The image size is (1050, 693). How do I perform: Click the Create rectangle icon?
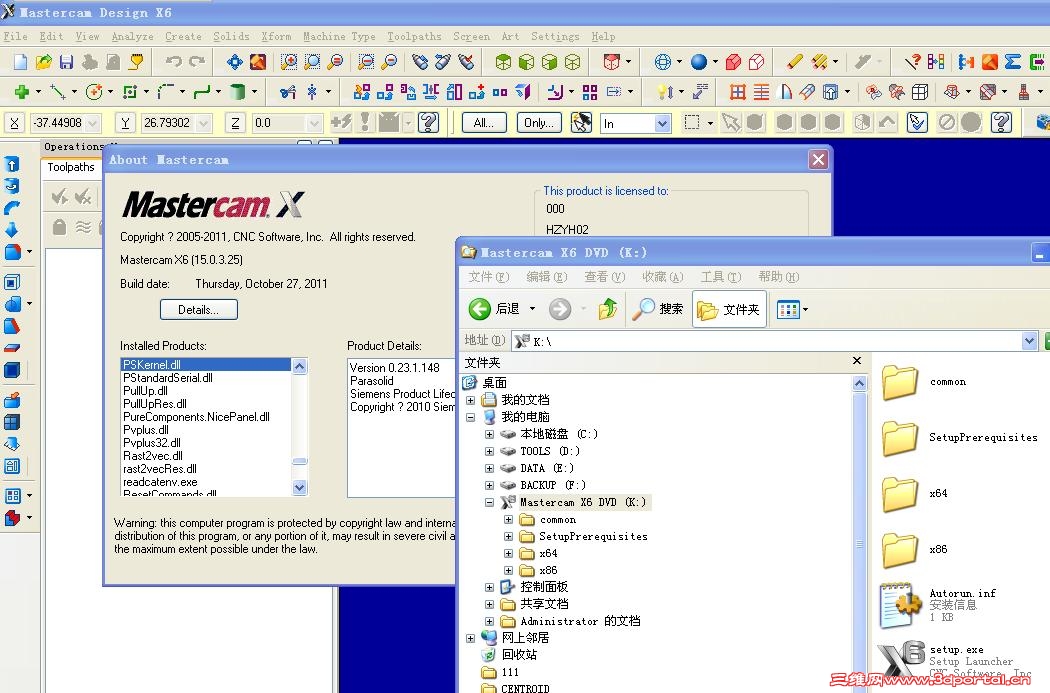tap(130, 92)
